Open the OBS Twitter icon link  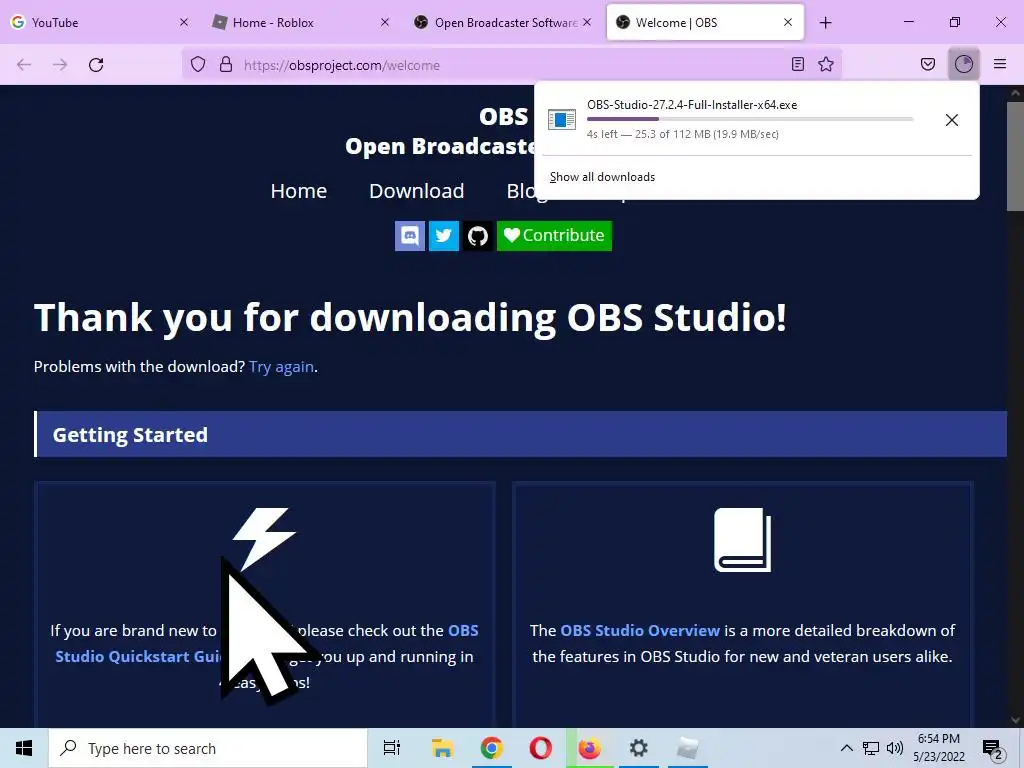[x=443, y=236]
